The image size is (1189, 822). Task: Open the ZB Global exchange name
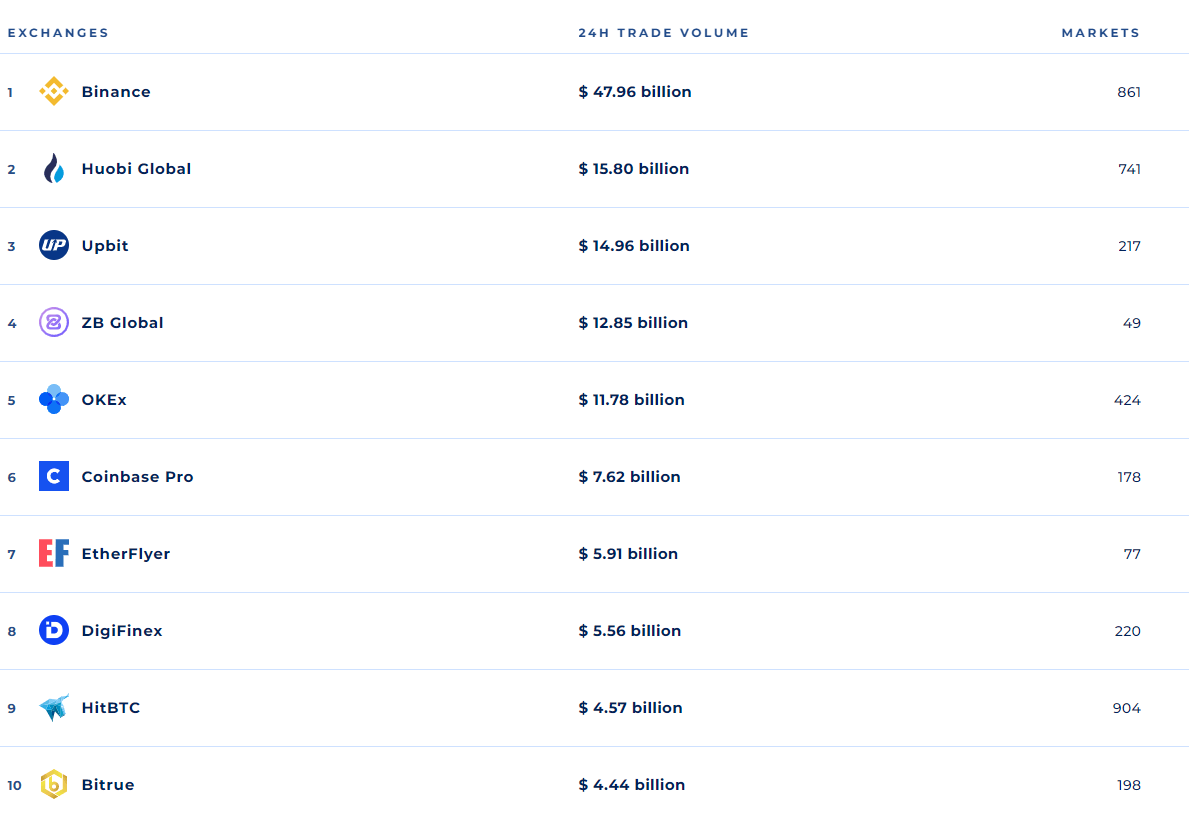(122, 322)
